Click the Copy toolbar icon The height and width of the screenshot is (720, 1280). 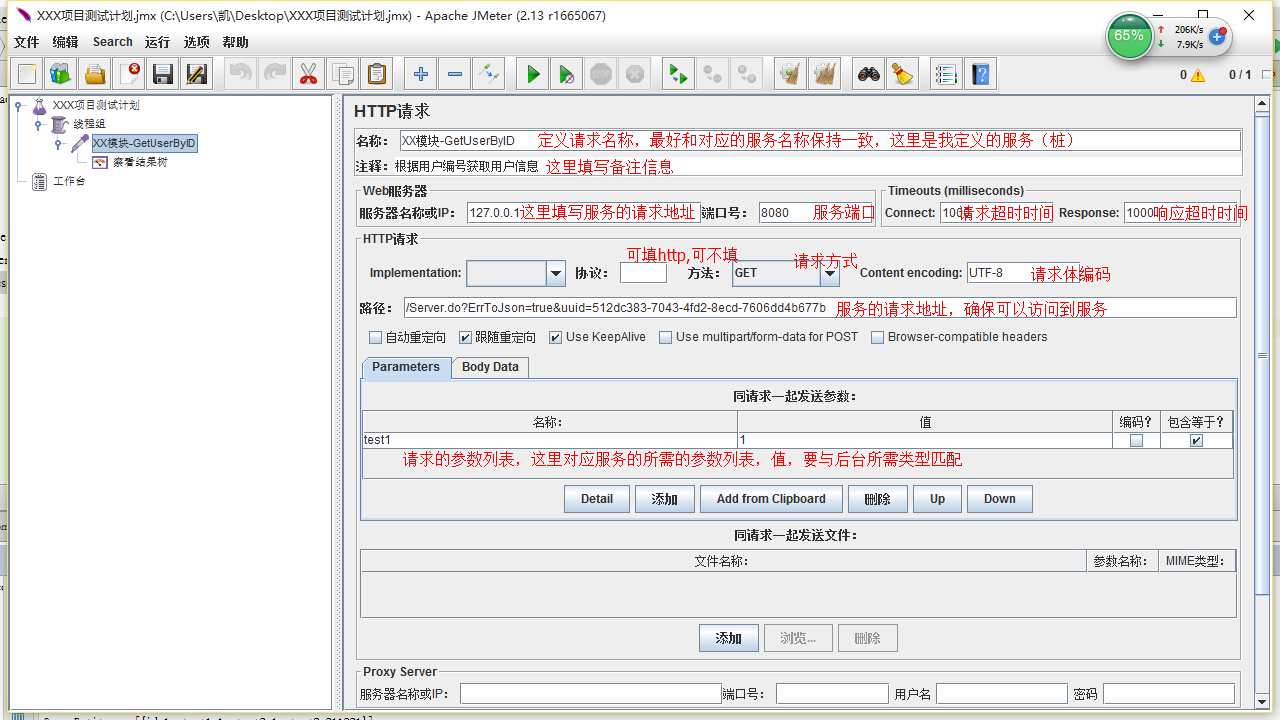click(x=343, y=74)
